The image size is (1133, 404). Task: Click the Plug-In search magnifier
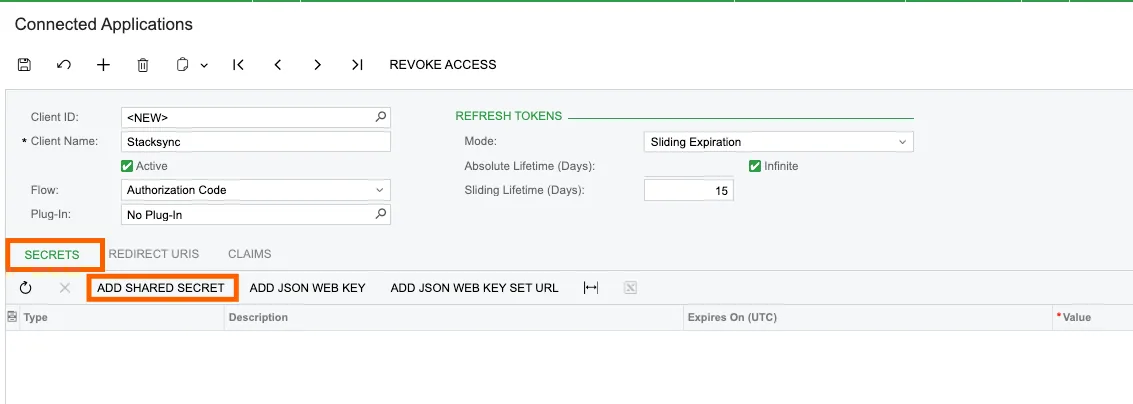[381, 215]
